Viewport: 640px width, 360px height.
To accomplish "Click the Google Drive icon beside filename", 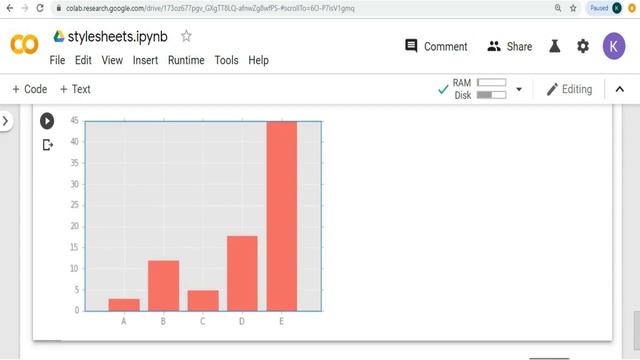I will pos(59,36).
